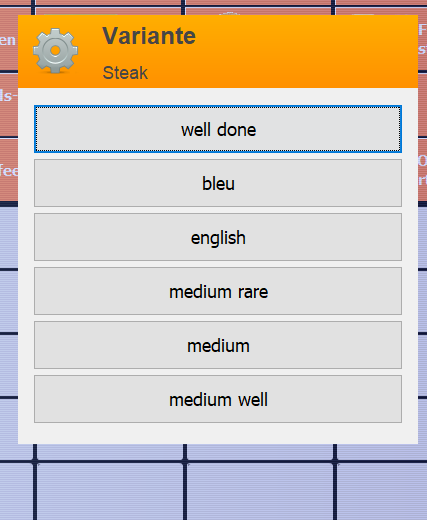Click the orange header bar empty area
The height and width of the screenshot is (520, 427).
pyautogui.click(x=300, y=52)
